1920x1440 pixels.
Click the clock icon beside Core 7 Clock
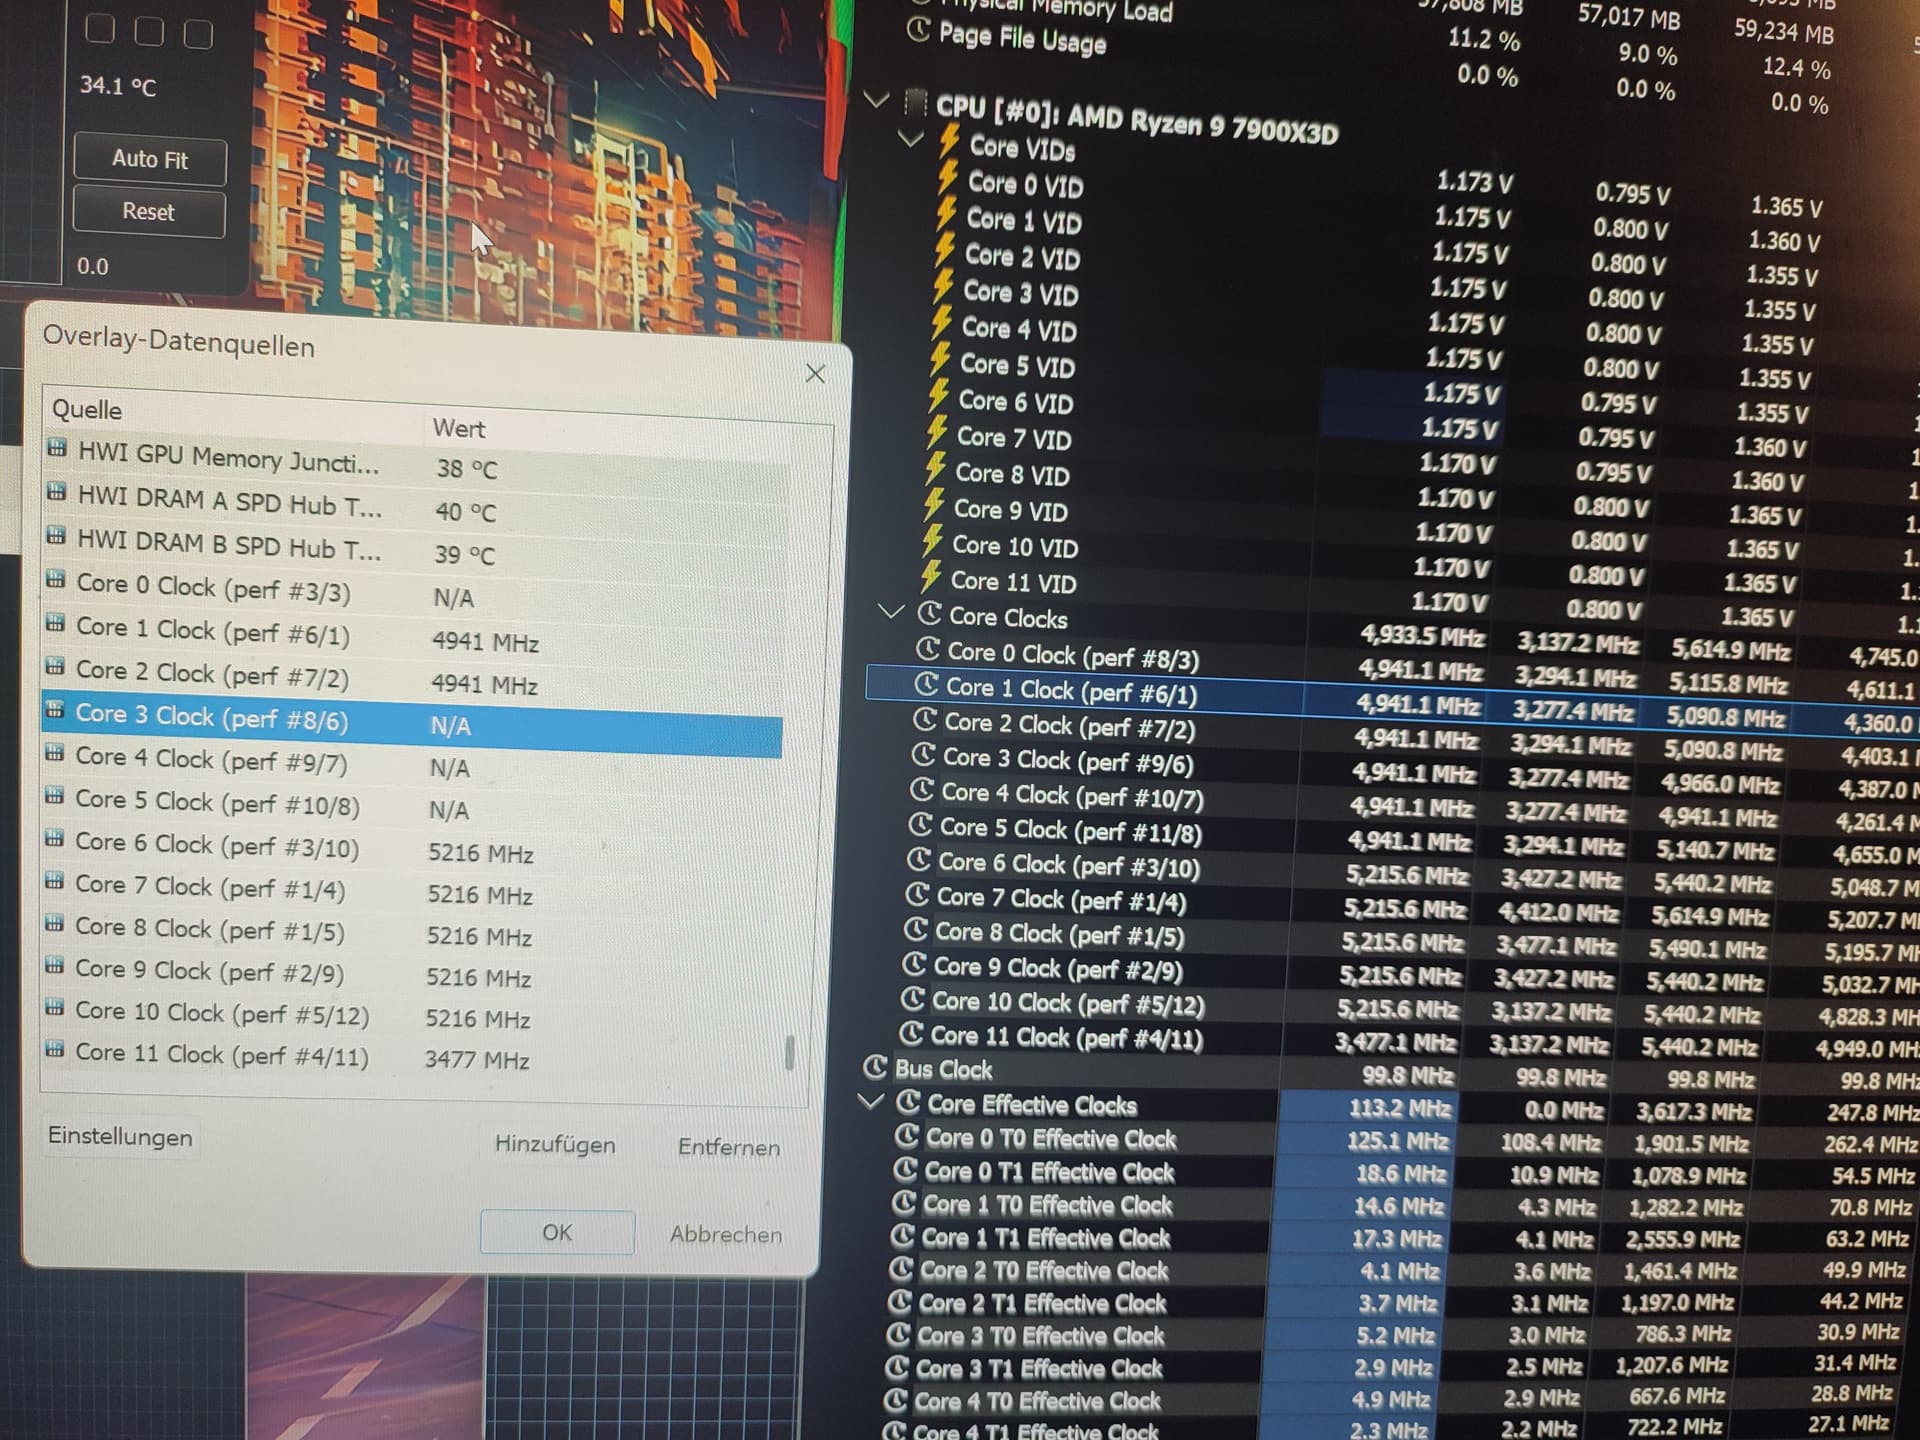917,895
